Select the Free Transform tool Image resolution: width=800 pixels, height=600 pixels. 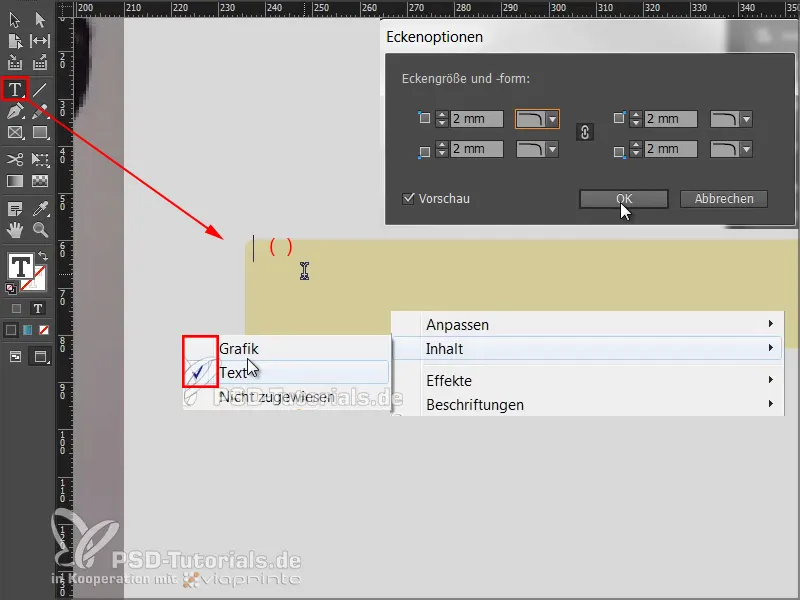pos(40,159)
